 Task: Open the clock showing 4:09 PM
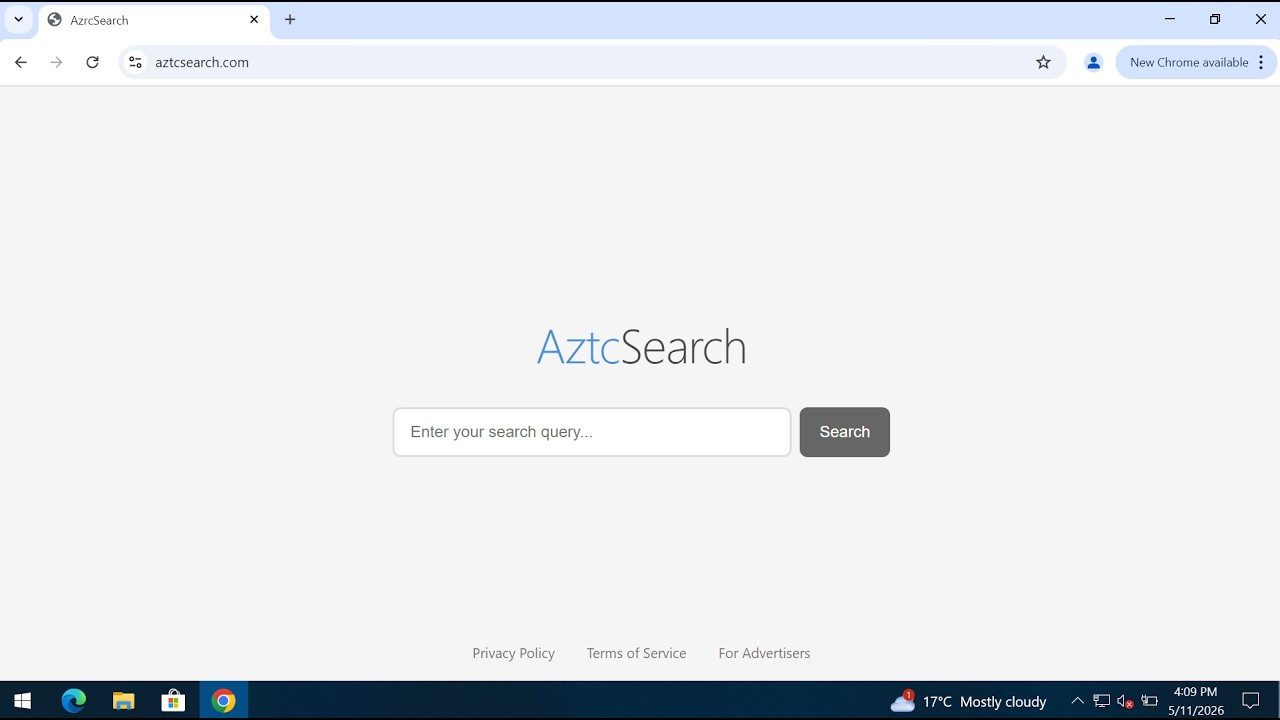pyautogui.click(x=1196, y=701)
